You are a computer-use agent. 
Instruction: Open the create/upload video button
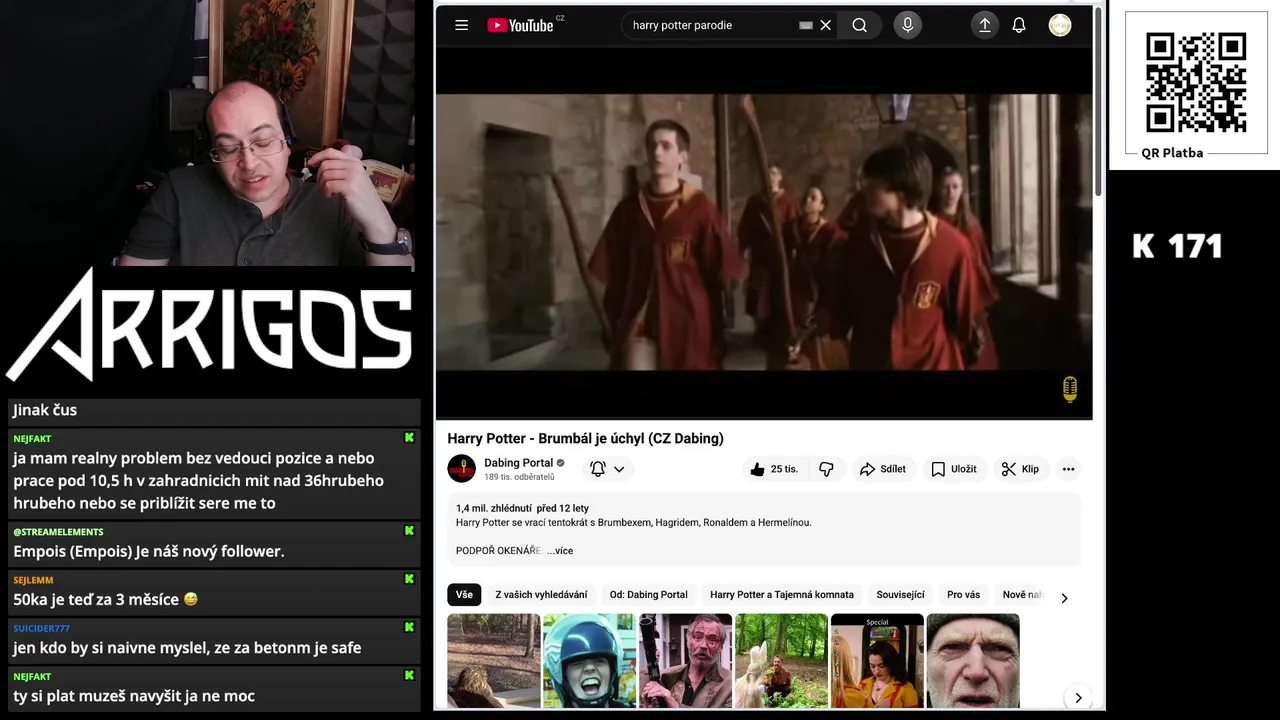pos(985,25)
